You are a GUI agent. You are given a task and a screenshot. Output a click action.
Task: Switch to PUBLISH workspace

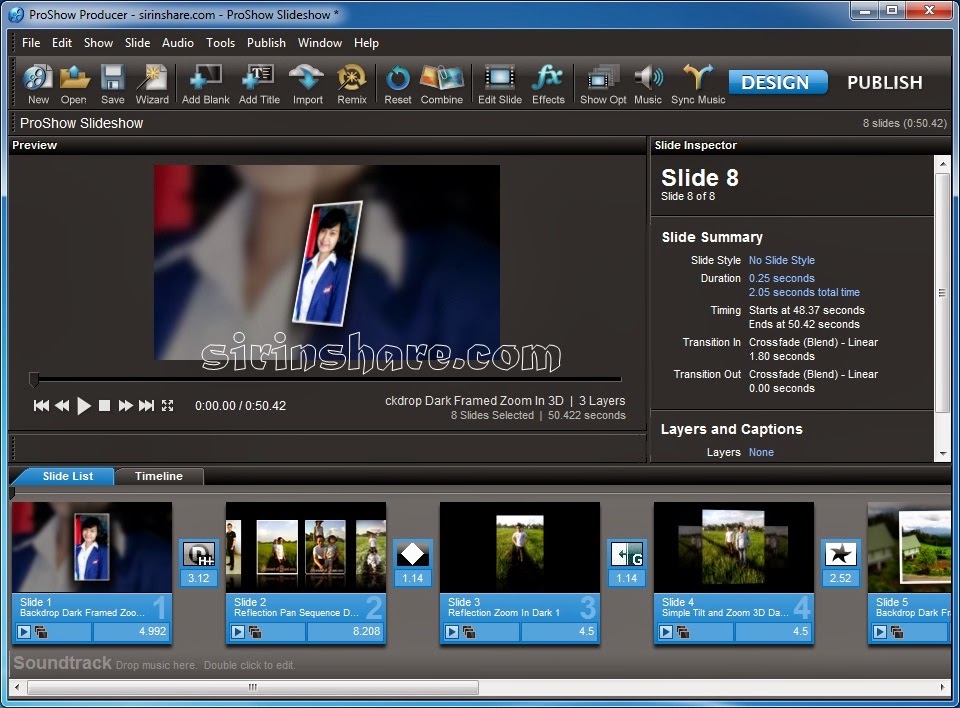coord(885,82)
